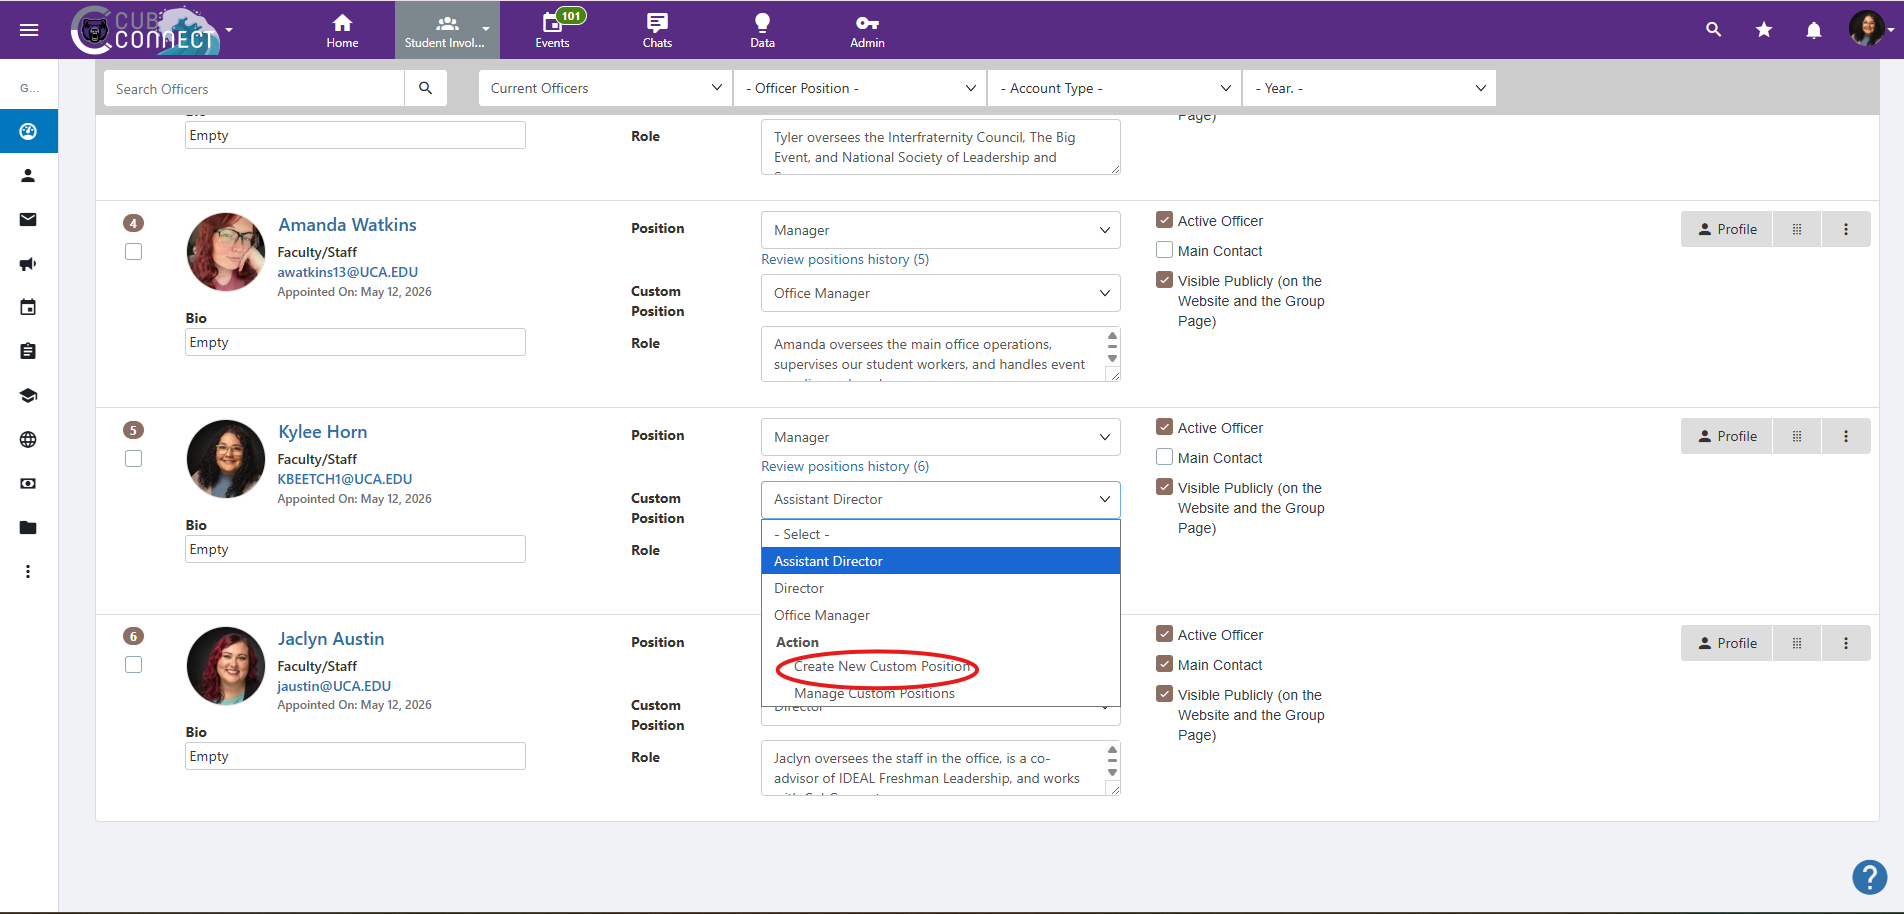Uncheck Active Officer for Kylee Horn

1164,427
